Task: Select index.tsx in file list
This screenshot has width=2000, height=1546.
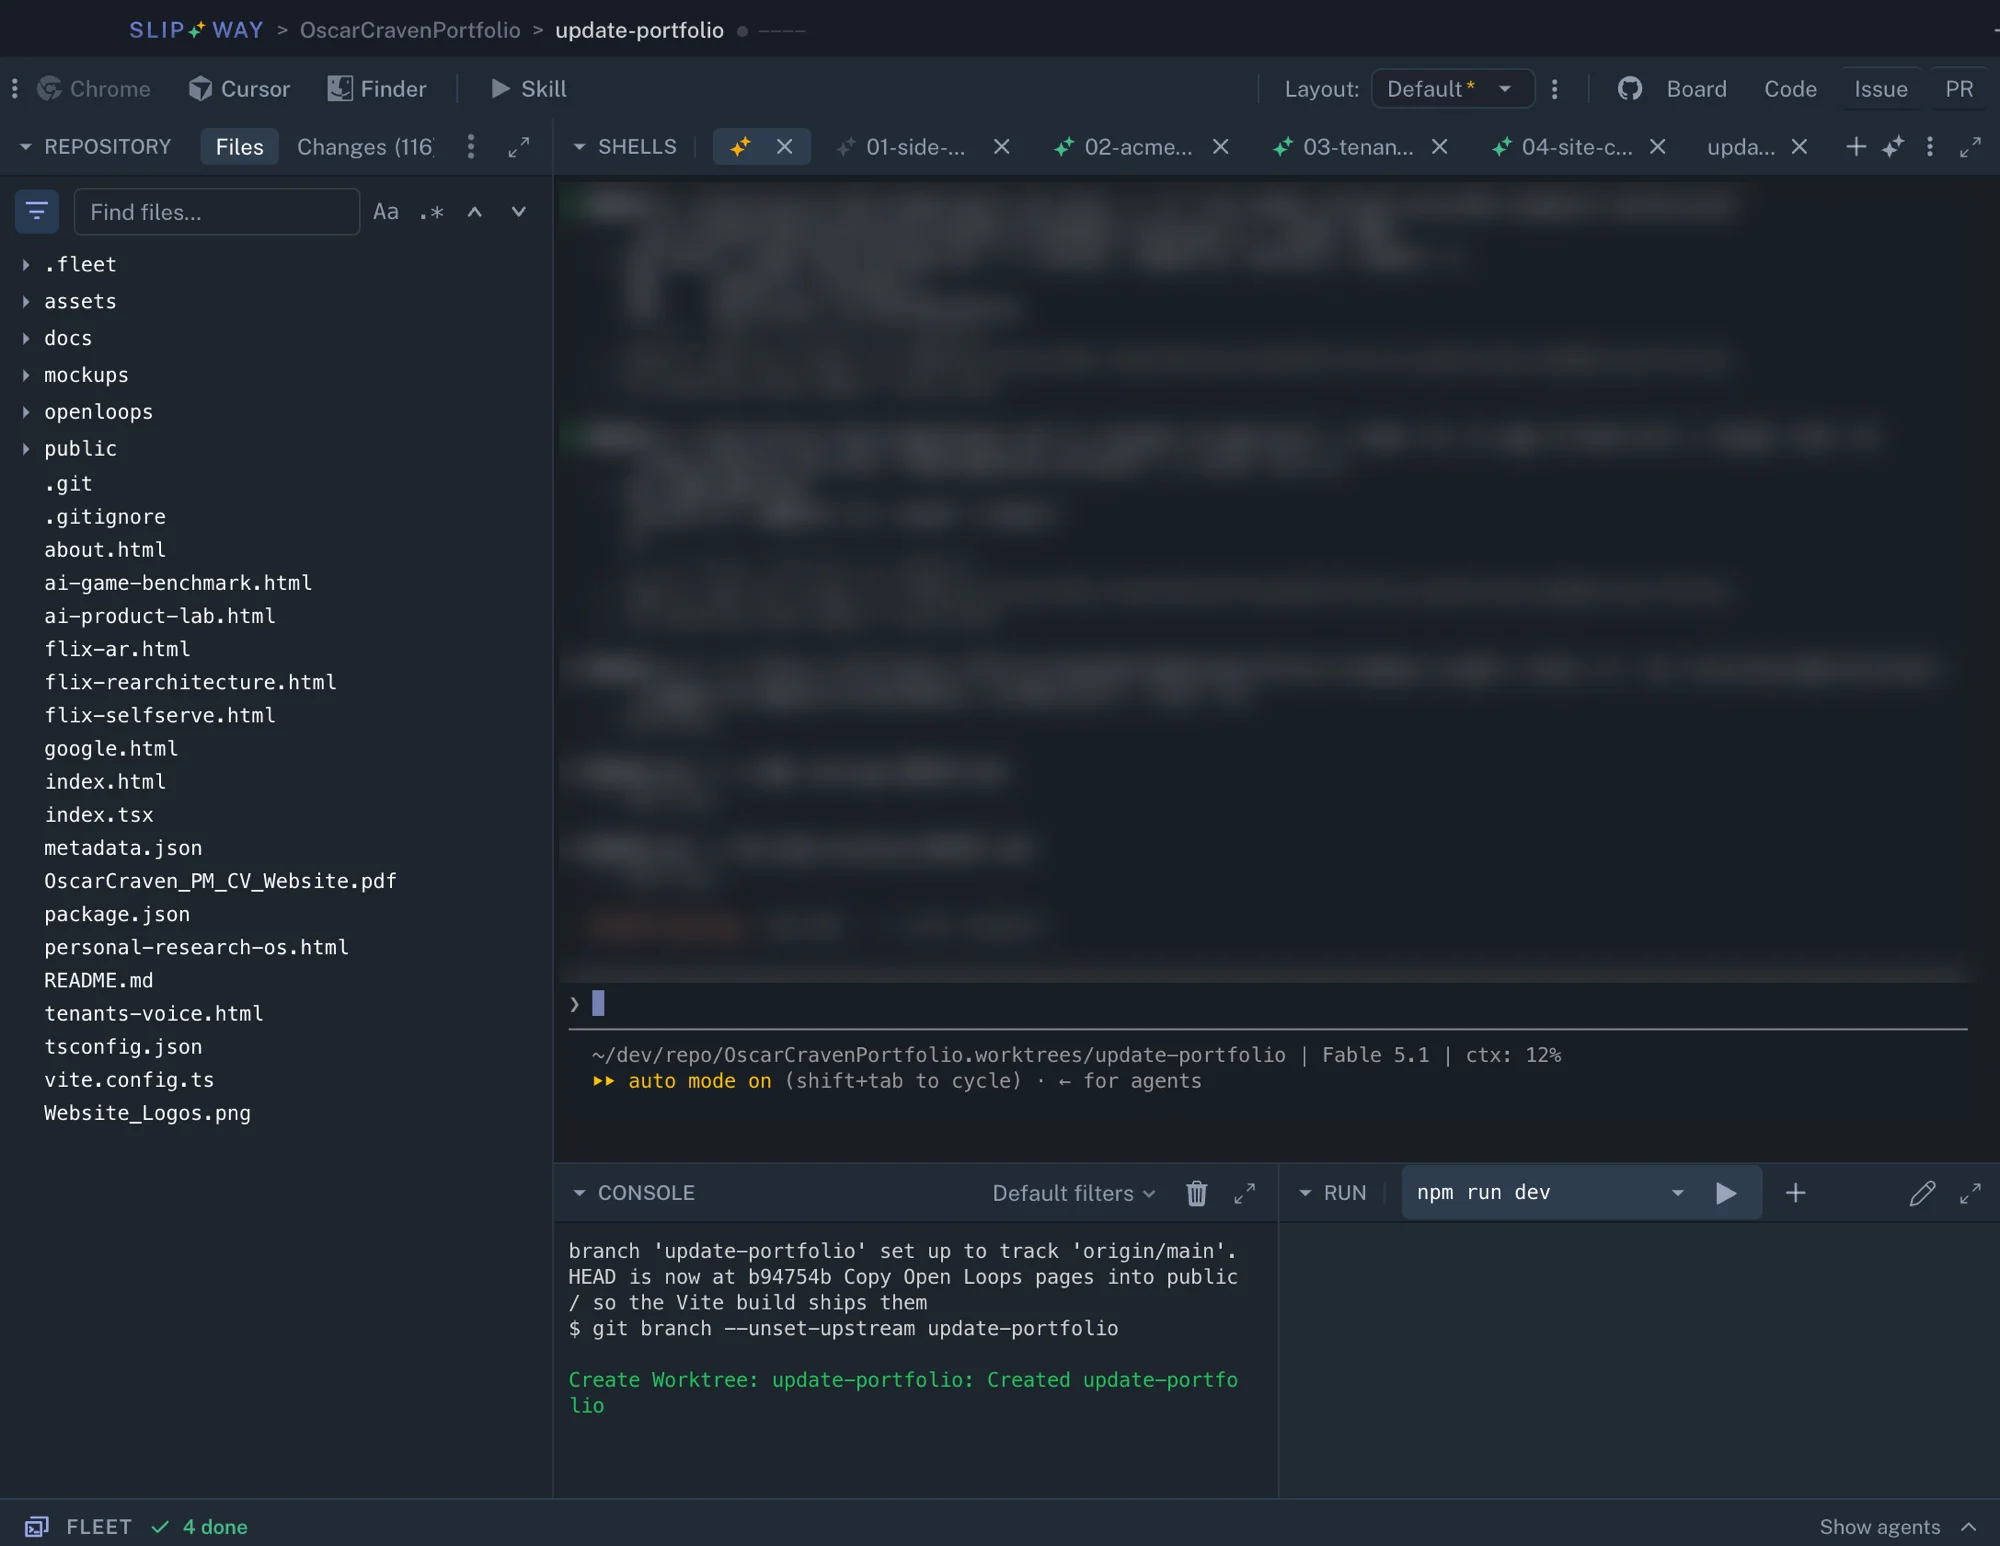Action: [x=99, y=815]
